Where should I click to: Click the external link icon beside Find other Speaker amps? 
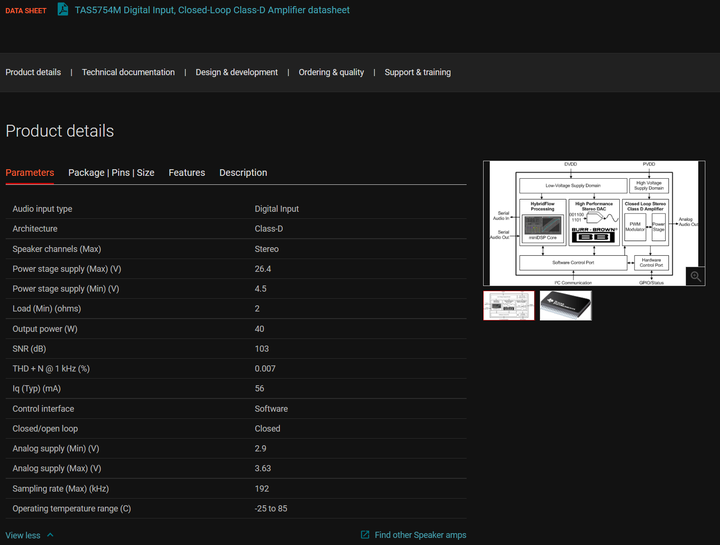[x=365, y=535]
